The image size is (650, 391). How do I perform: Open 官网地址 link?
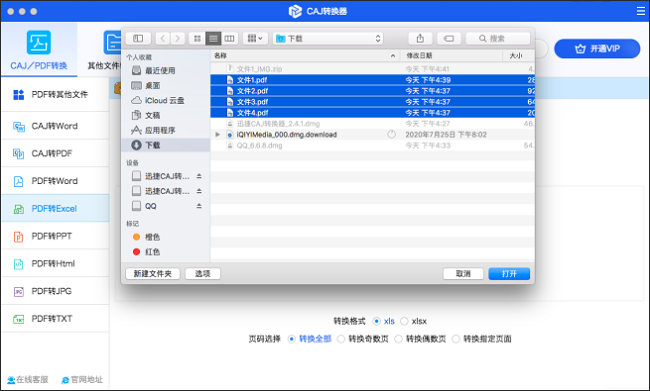(82, 379)
